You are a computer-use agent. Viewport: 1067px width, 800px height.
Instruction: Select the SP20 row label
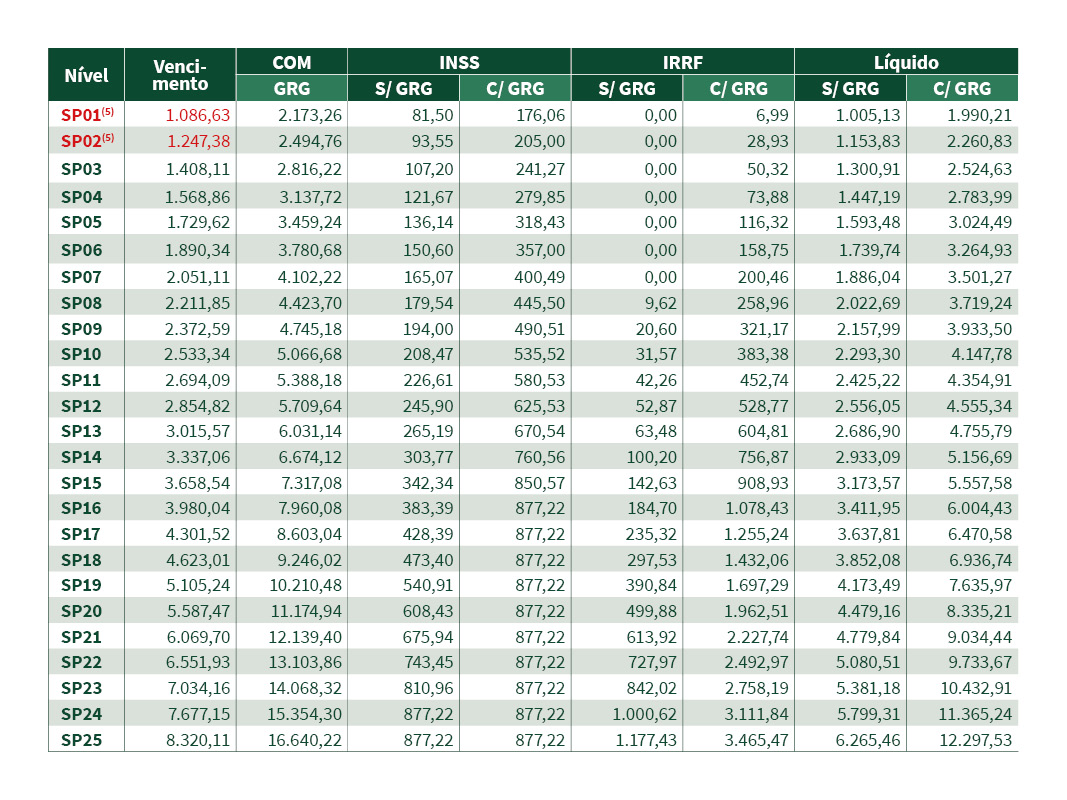[81, 611]
